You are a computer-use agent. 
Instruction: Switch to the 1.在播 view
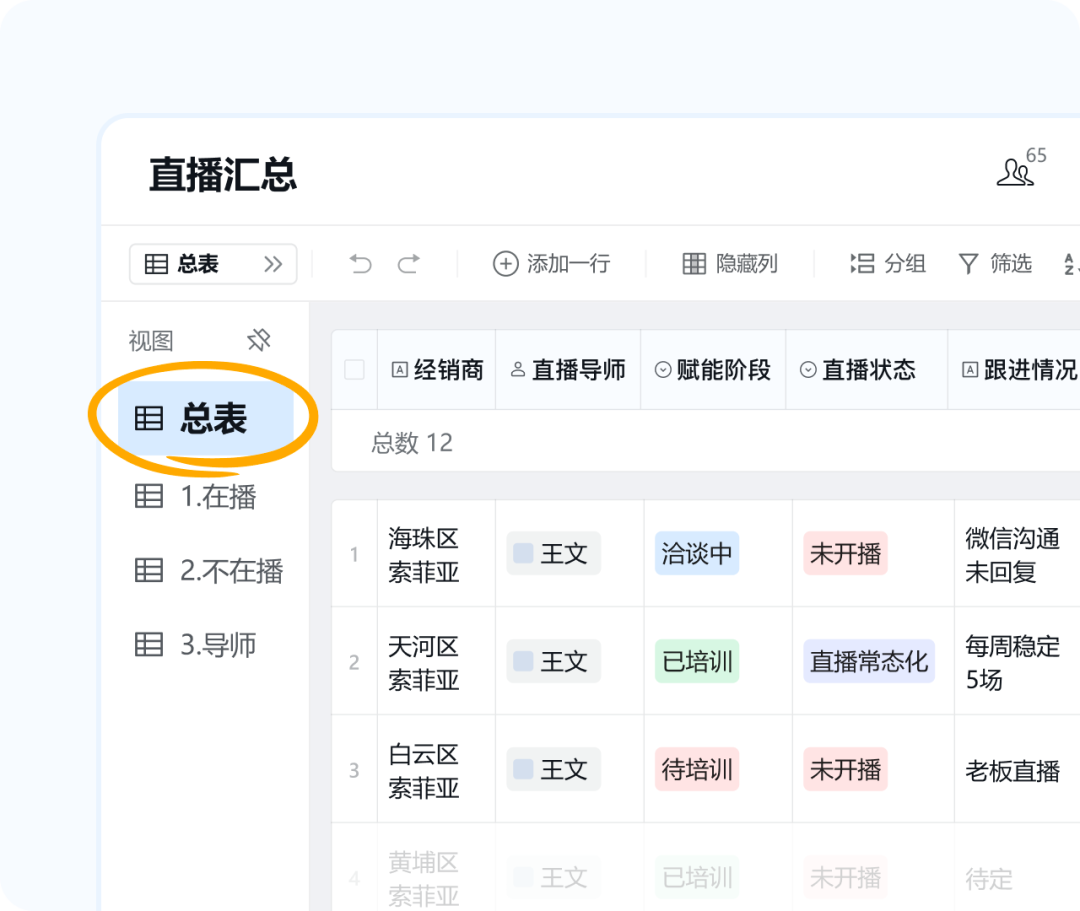[213, 496]
